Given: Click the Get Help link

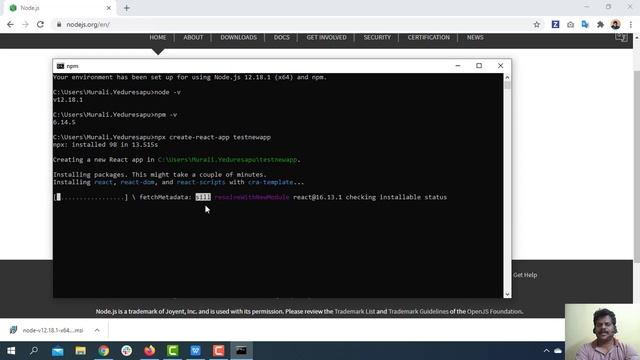Looking at the screenshot, I should (525, 275).
